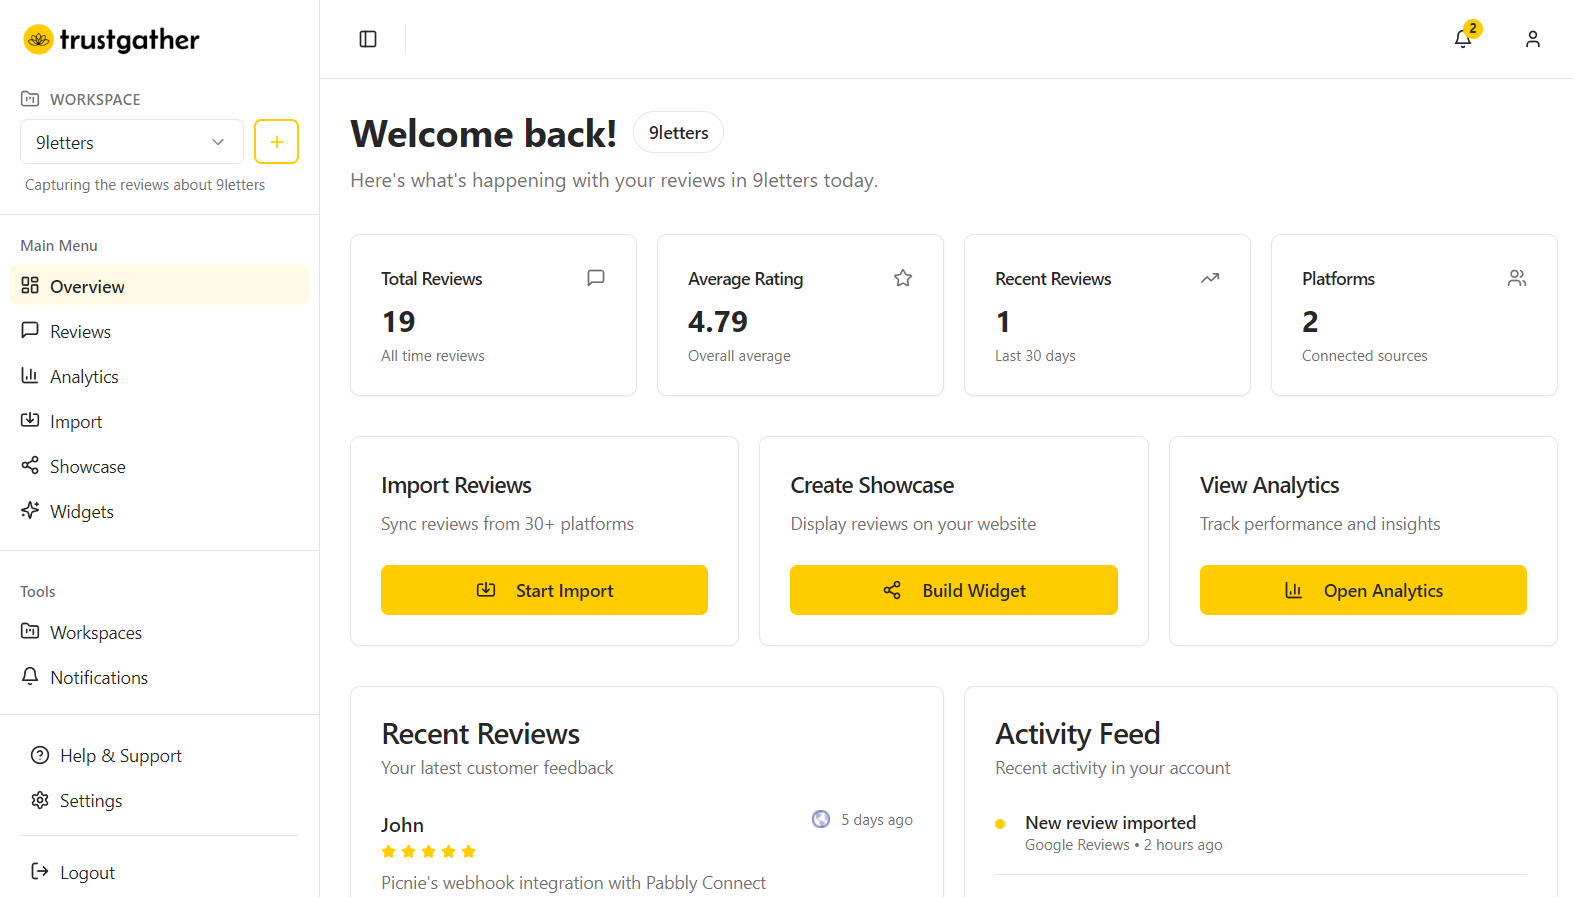
Task: Click the Import Reviews card heading
Action: (x=456, y=485)
